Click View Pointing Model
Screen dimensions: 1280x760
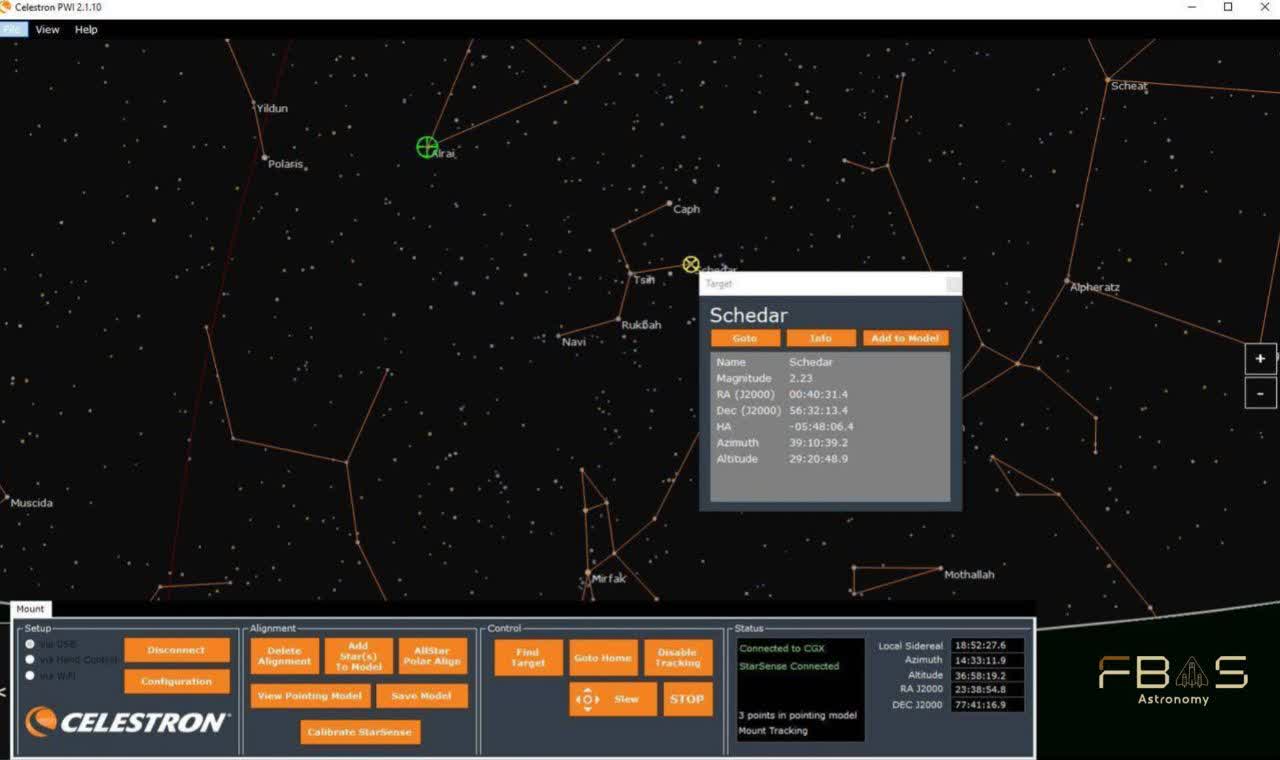click(310, 696)
